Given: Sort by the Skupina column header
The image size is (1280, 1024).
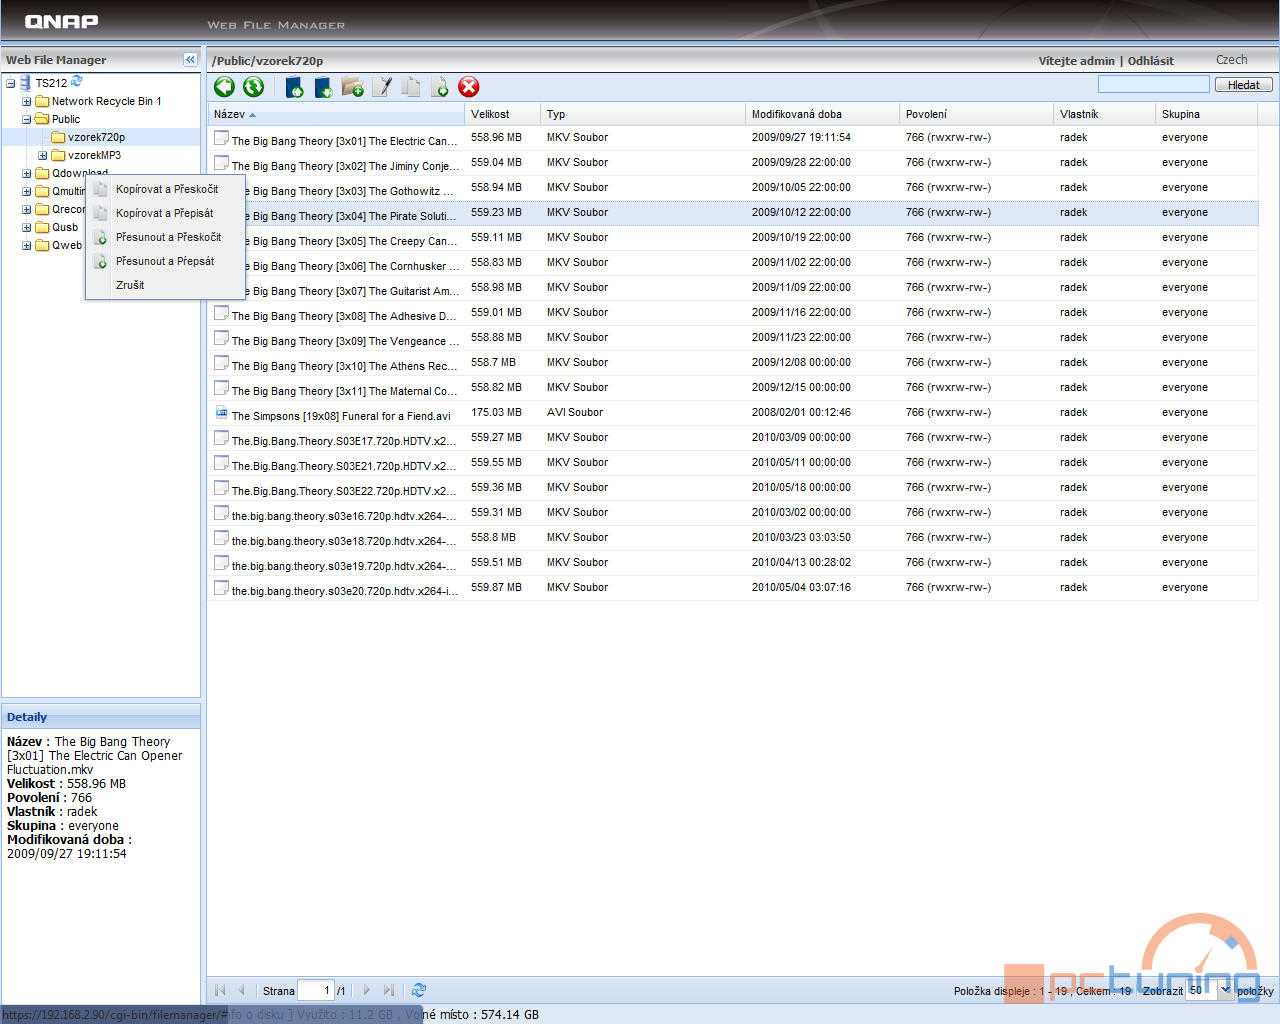Looking at the screenshot, I should point(1206,114).
